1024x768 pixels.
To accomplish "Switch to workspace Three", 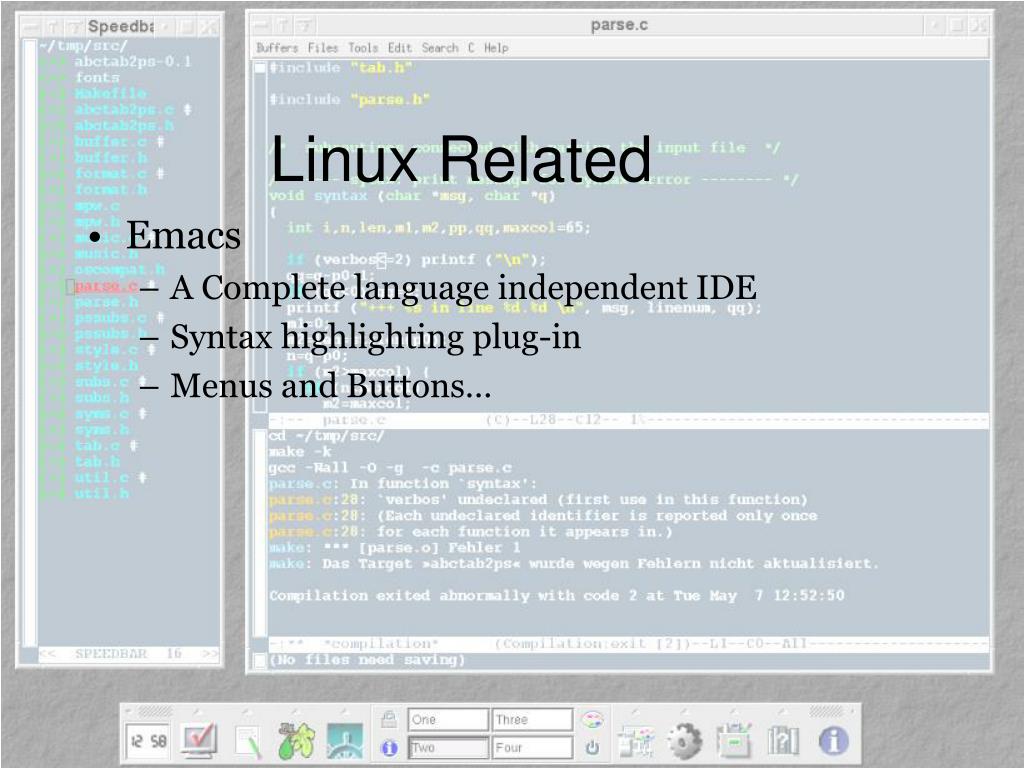I will 532,719.
